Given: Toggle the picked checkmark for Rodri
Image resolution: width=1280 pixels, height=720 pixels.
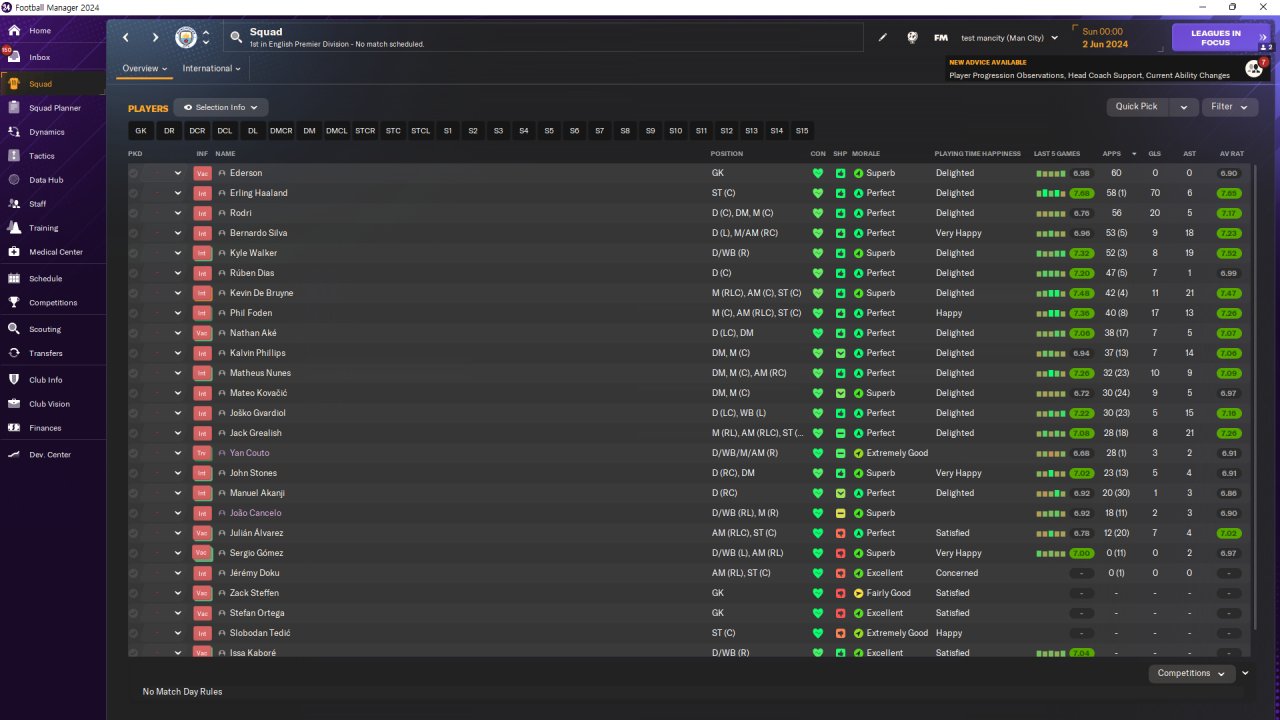Looking at the screenshot, I should click(x=134, y=213).
